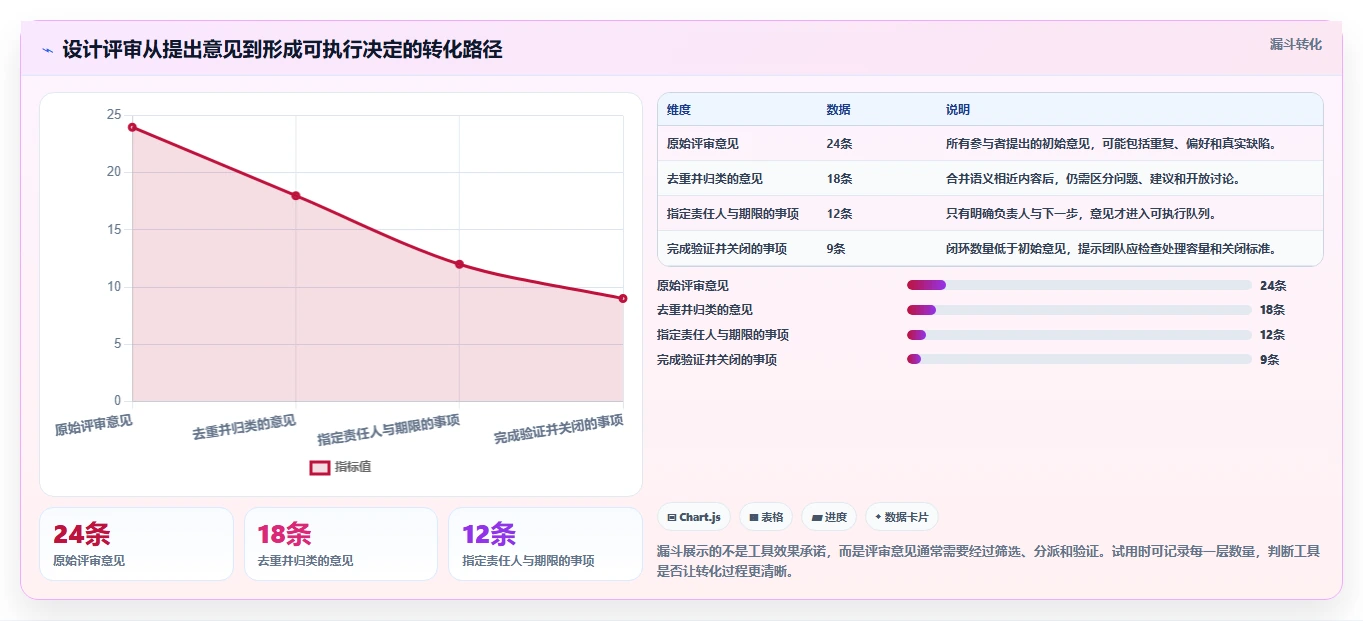Open the 12条 stat card
This screenshot has height=621, width=1363.
pos(545,544)
